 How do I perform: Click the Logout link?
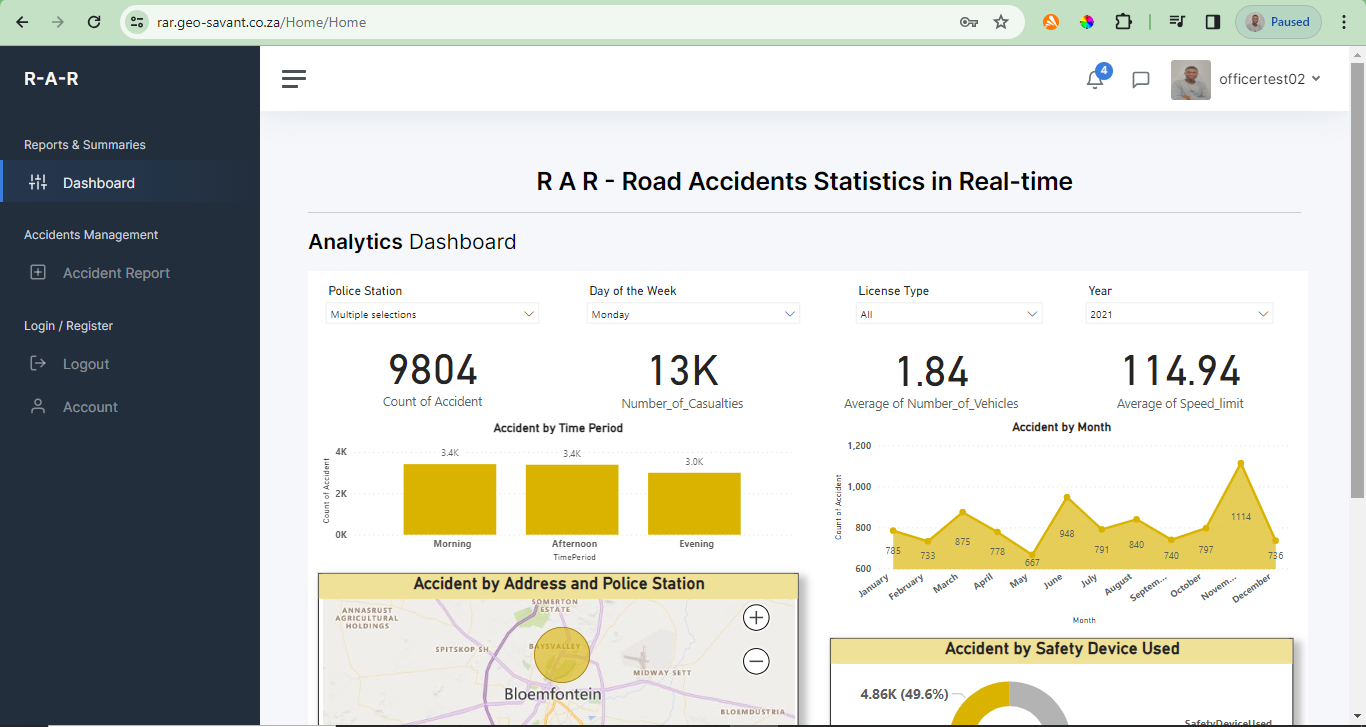pyautogui.click(x=86, y=364)
